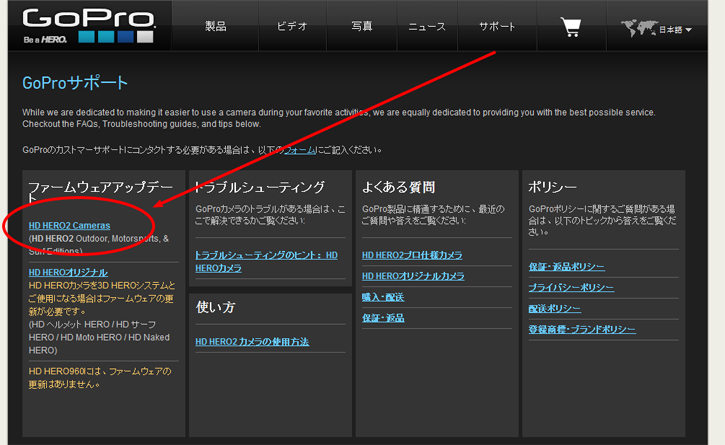Open the 日本語 language dropdown arrow
725x445 pixels.
click(x=688, y=30)
